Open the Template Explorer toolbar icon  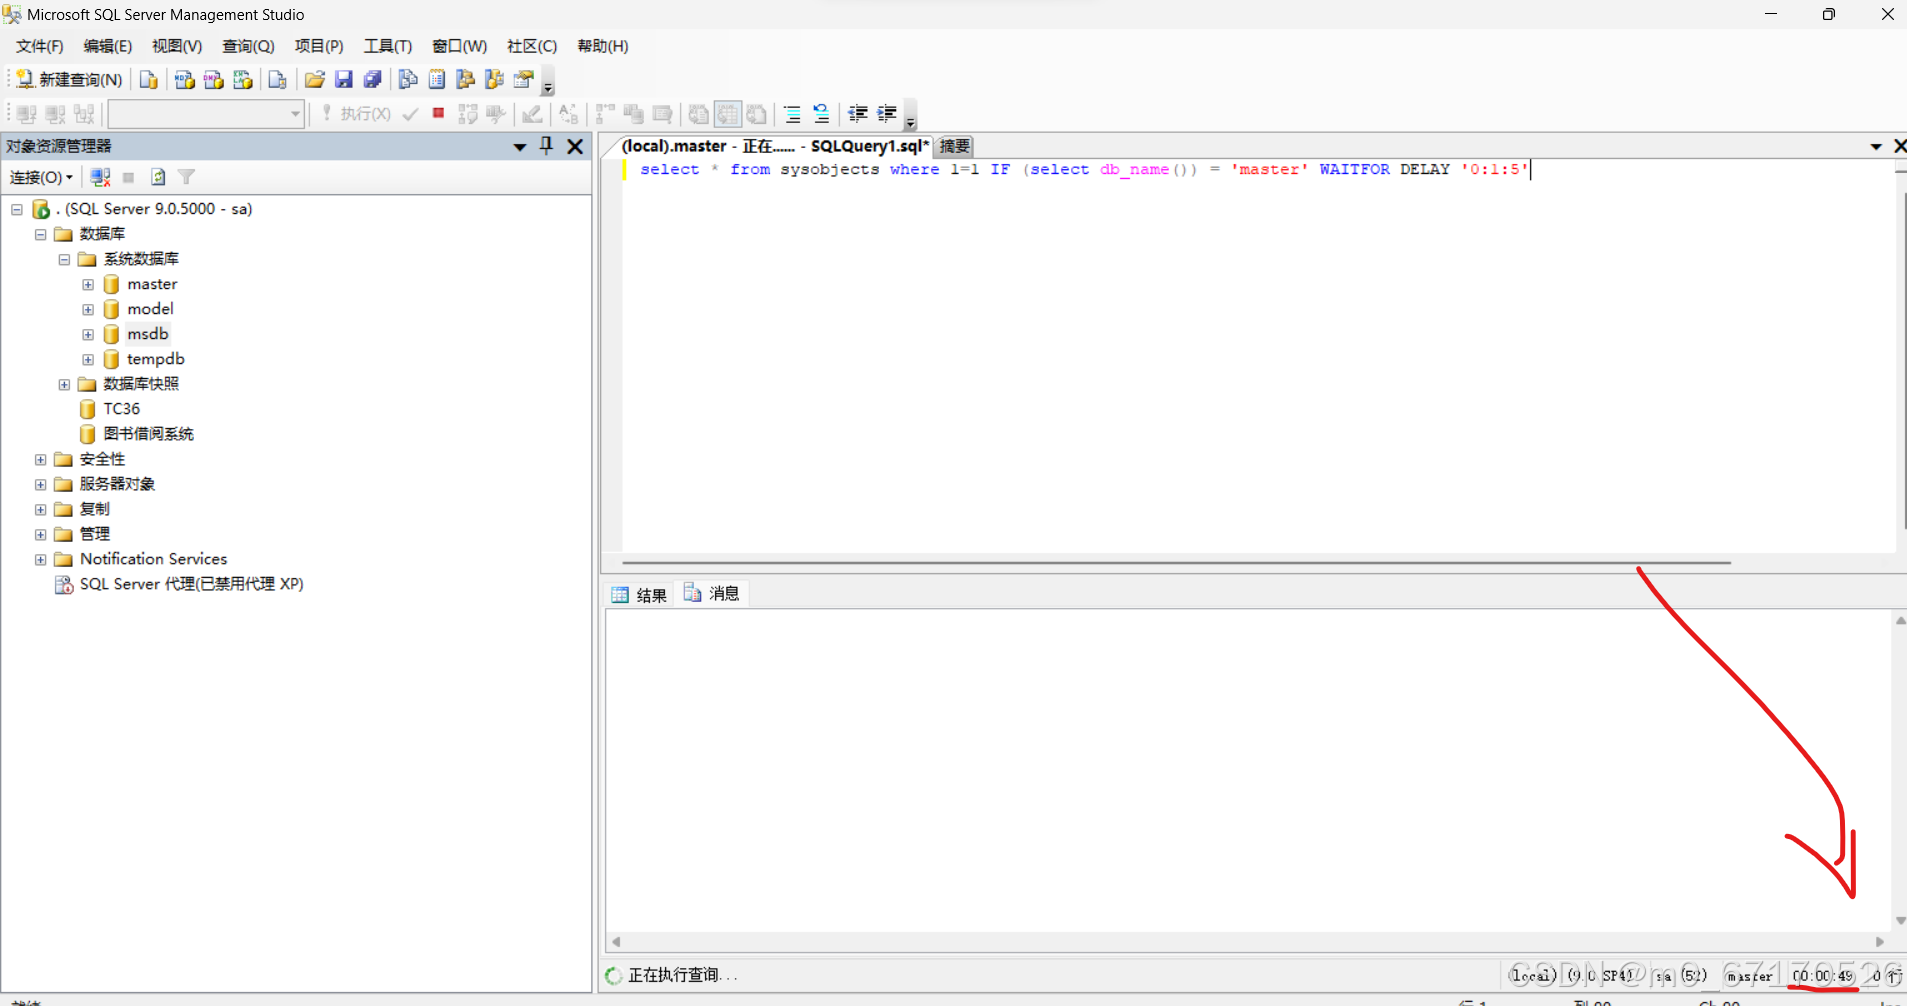pyautogui.click(x=495, y=80)
